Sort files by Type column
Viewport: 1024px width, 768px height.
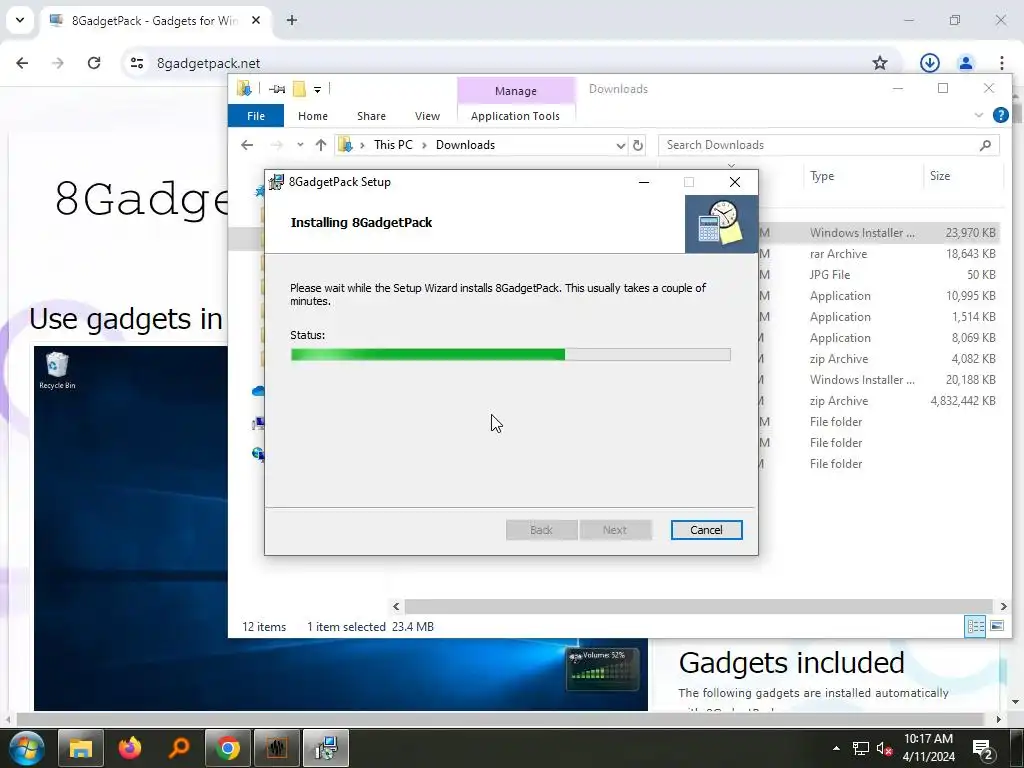822,176
